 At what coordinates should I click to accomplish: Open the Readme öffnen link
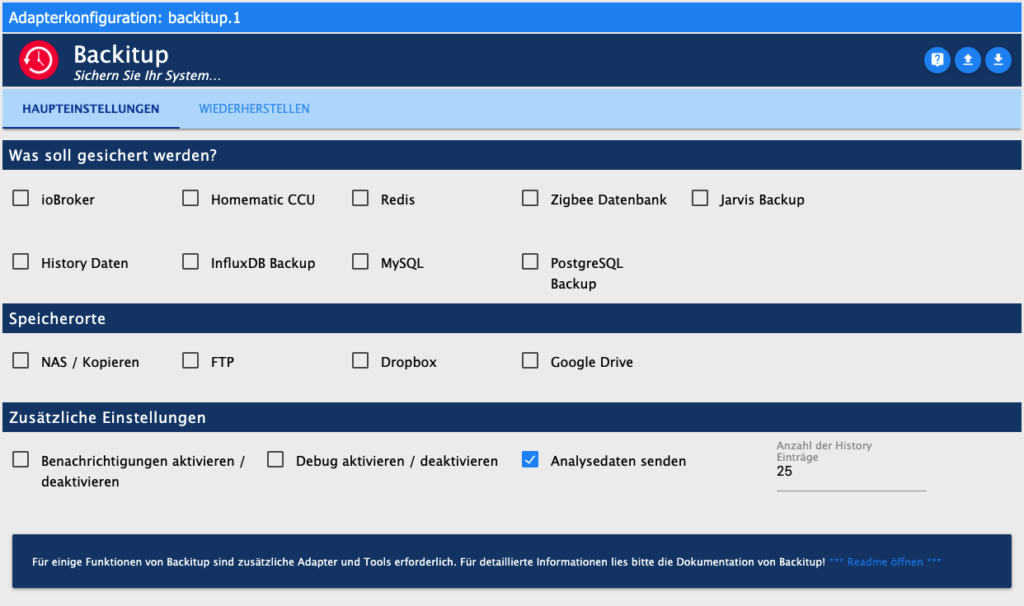[885, 562]
